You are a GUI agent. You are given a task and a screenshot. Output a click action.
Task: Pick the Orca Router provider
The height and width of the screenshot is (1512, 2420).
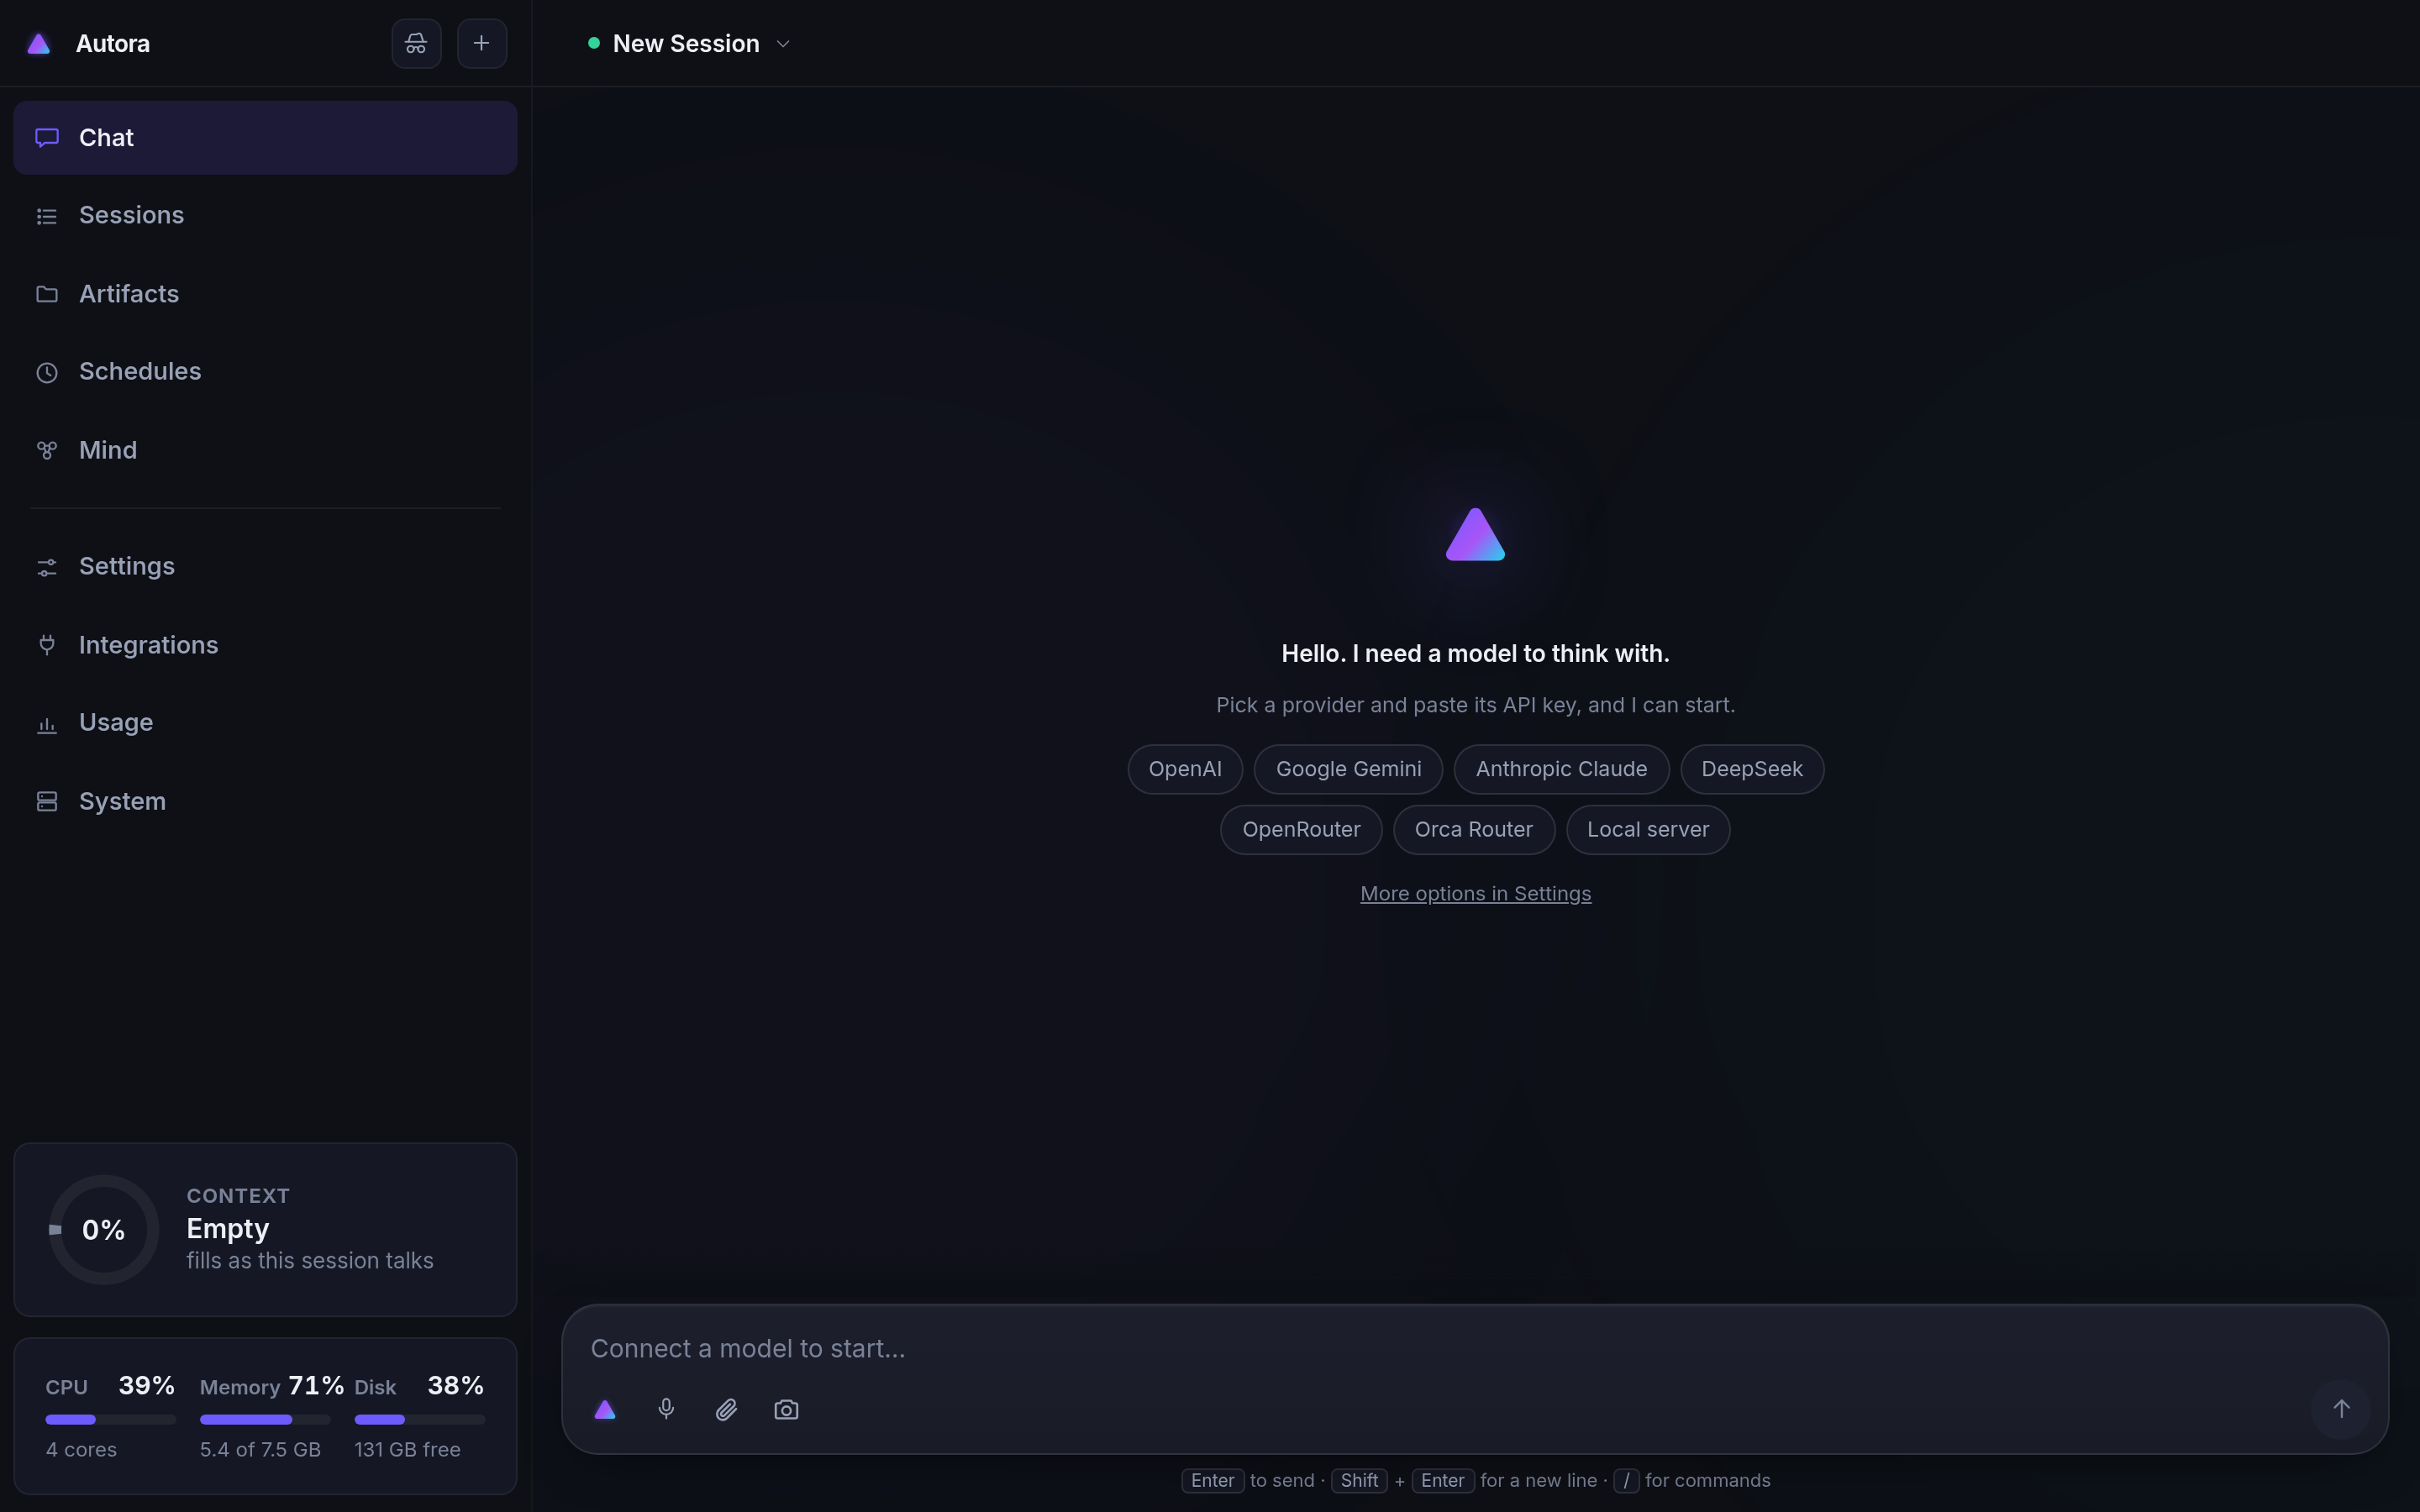tap(1474, 830)
